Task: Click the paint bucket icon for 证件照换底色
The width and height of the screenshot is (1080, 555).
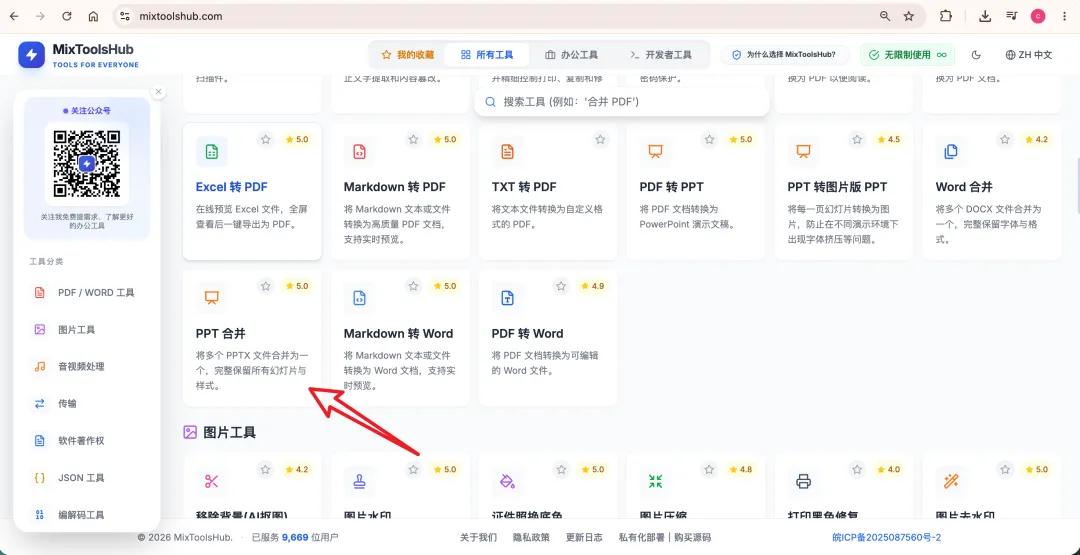Action: click(x=507, y=481)
